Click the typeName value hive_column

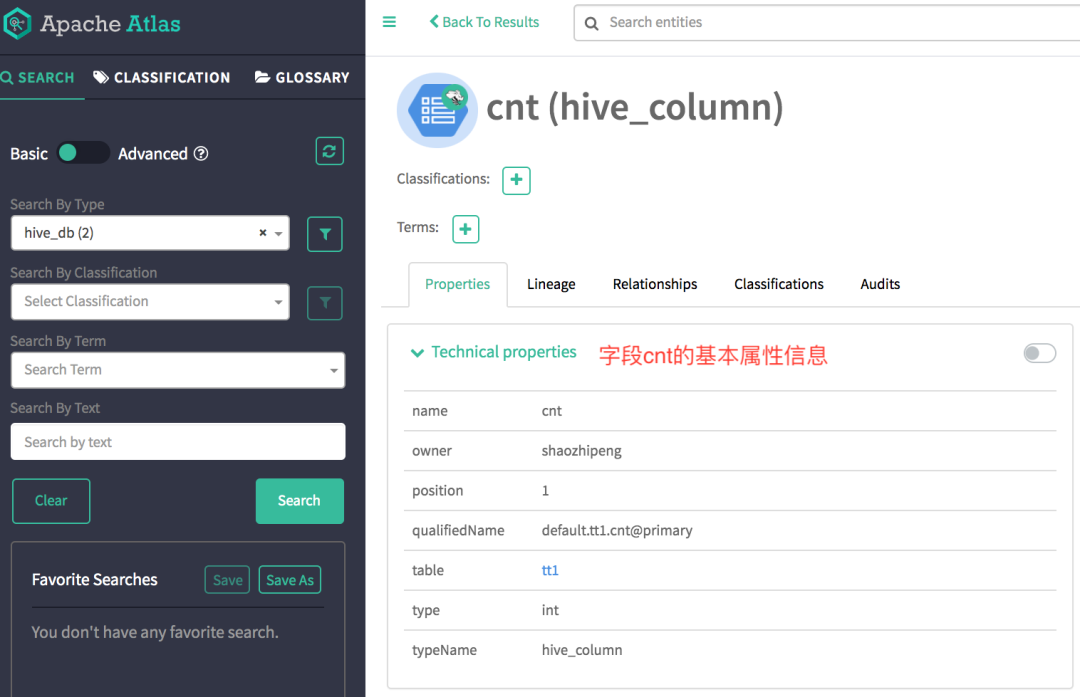click(582, 650)
